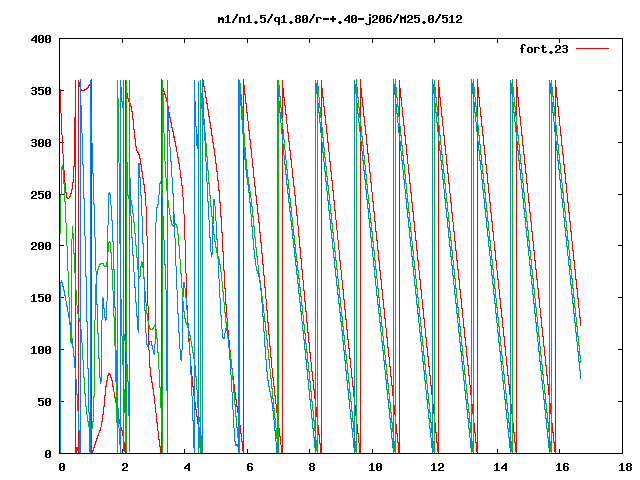Click the y-axis label 400
Image resolution: width=640 pixels, height=480 pixels.
[x=41, y=40]
